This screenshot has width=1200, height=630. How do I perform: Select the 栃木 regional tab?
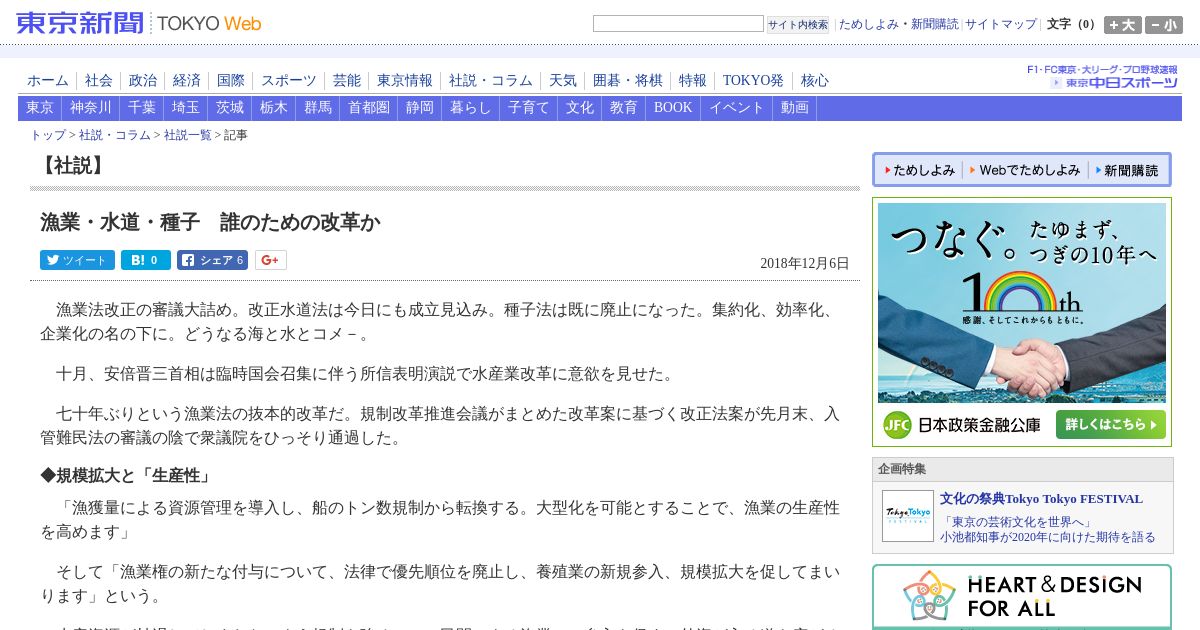(x=274, y=108)
